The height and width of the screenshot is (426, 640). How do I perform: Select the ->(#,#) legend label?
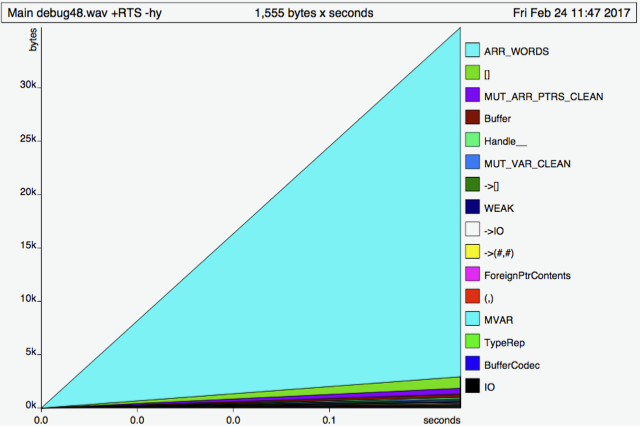tap(499, 253)
